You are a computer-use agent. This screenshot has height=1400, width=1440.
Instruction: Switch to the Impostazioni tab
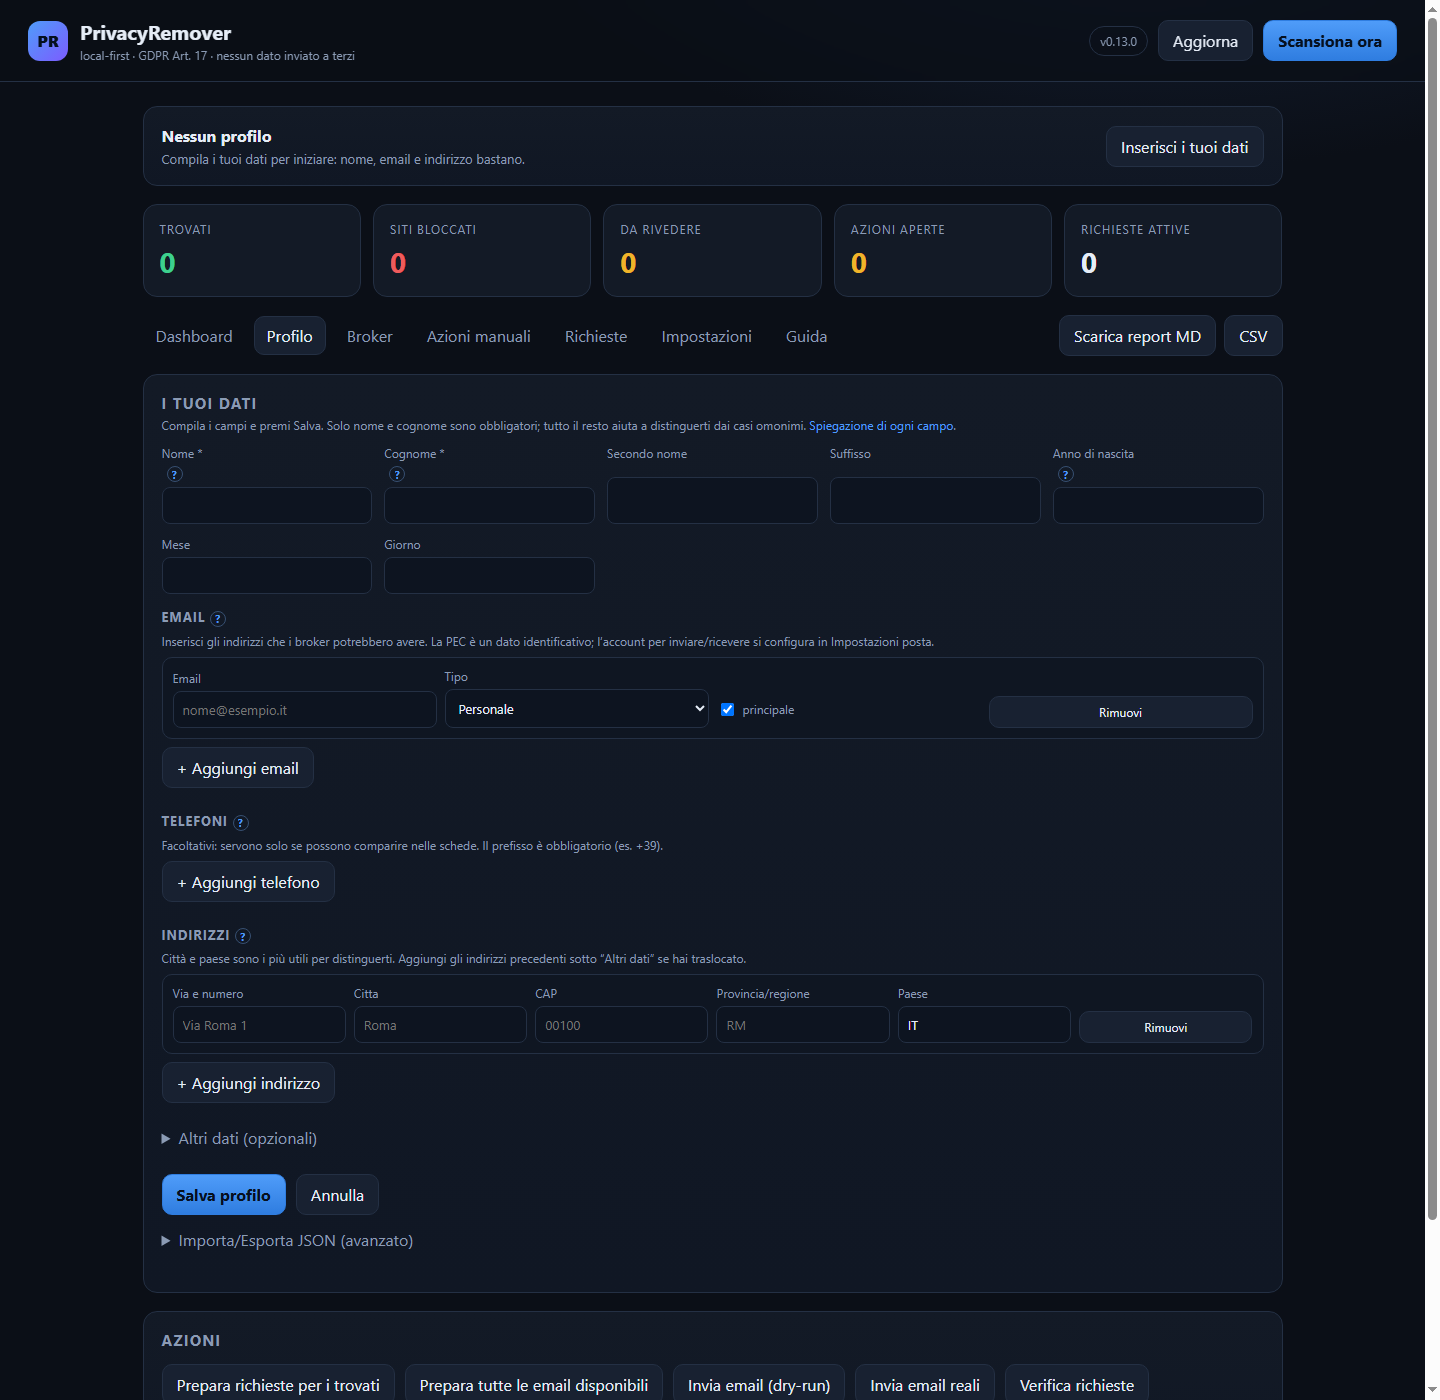[x=707, y=336]
